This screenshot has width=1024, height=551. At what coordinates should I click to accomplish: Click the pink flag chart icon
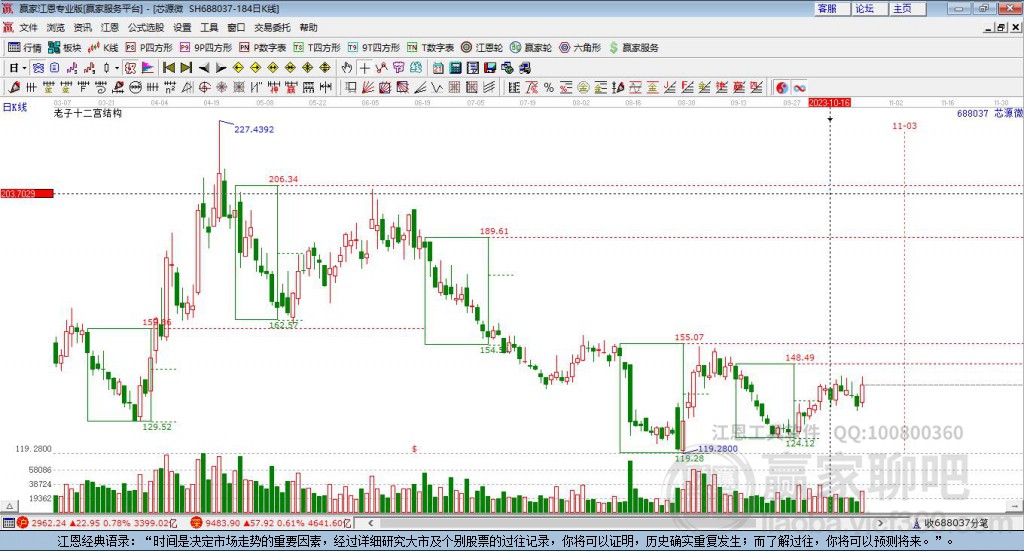tap(148, 68)
